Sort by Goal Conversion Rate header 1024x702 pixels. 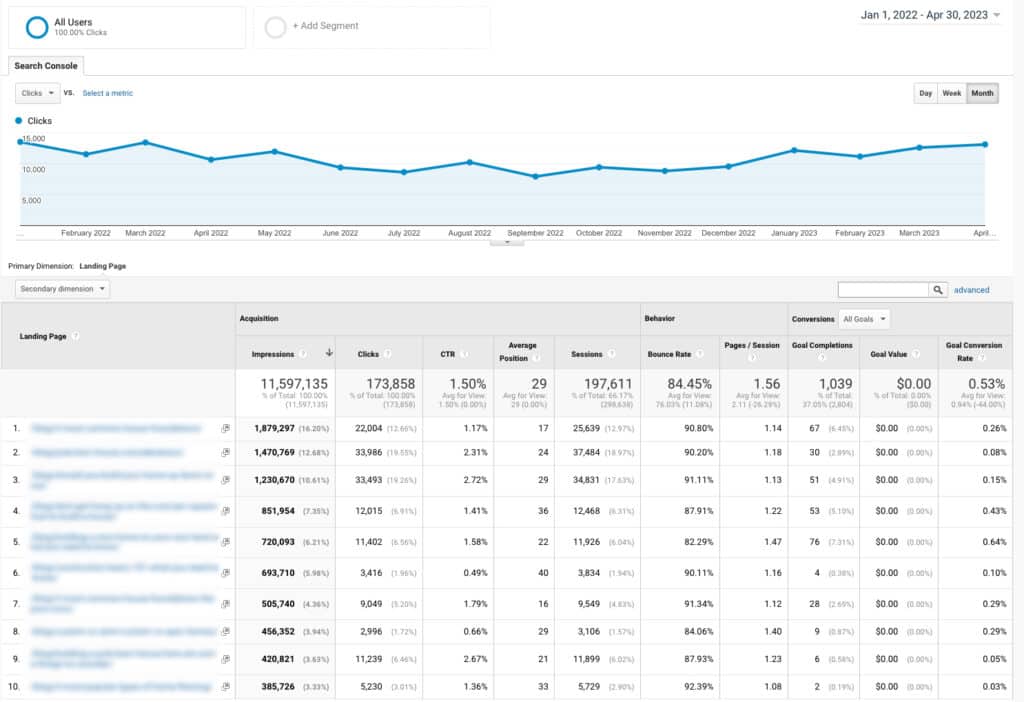point(974,352)
